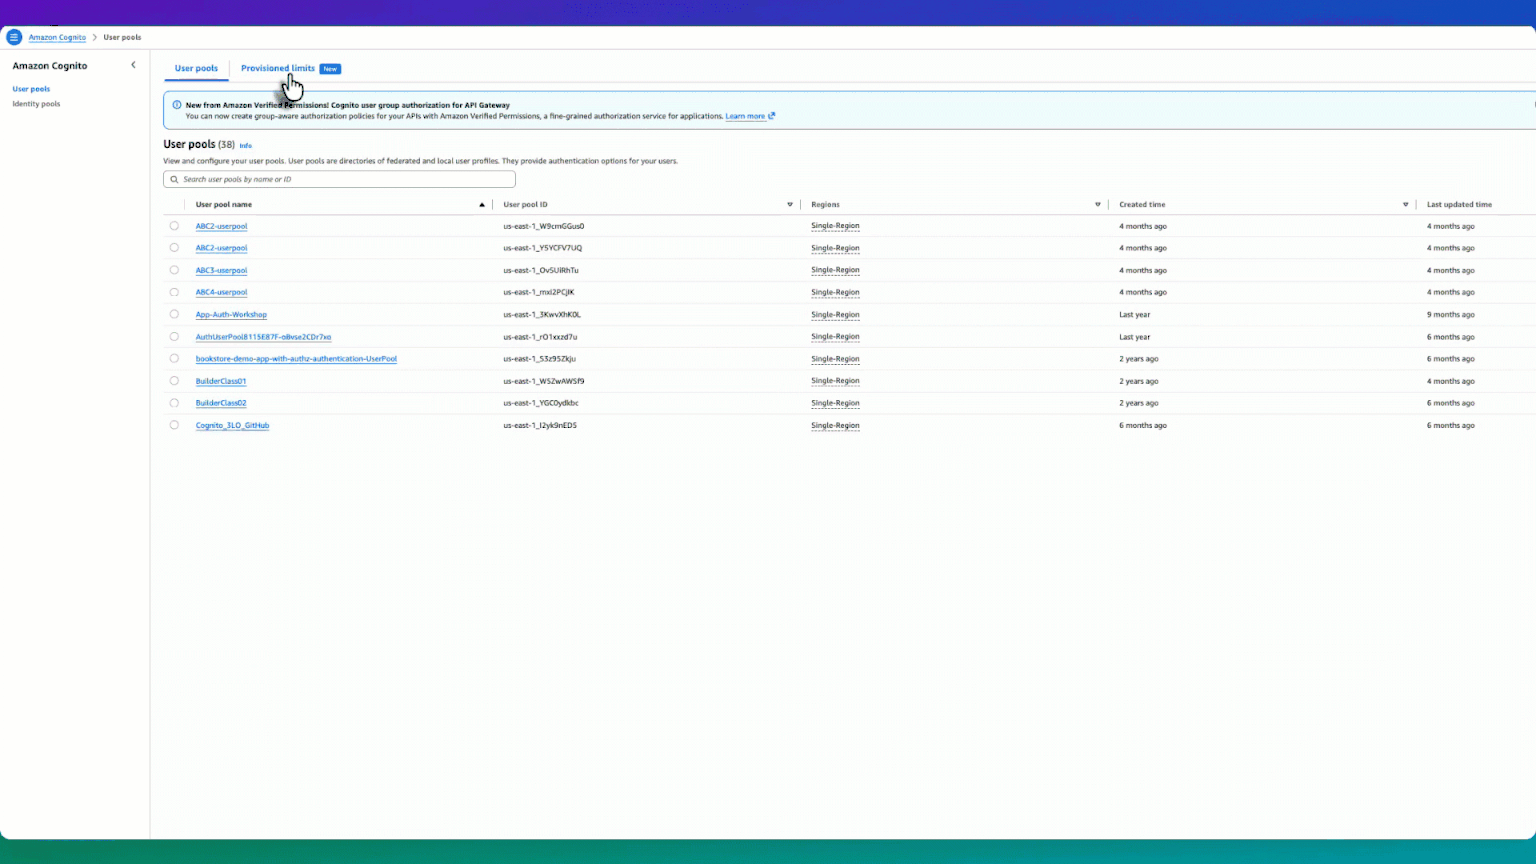Click the New badge beside Provisioned limits
Viewport: 1536px width, 864px height.
click(x=330, y=69)
